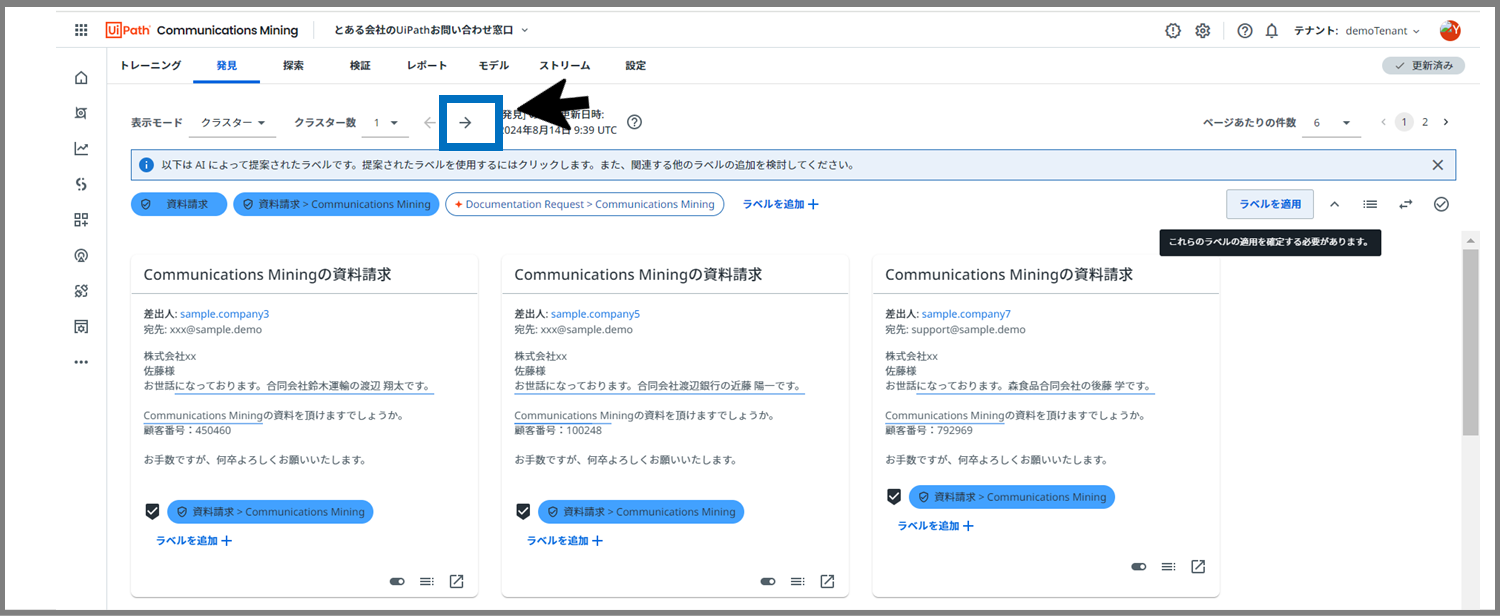The height and width of the screenshot is (616, 1500).
Task: Go to the previous cluster arrow
Action: 429,123
